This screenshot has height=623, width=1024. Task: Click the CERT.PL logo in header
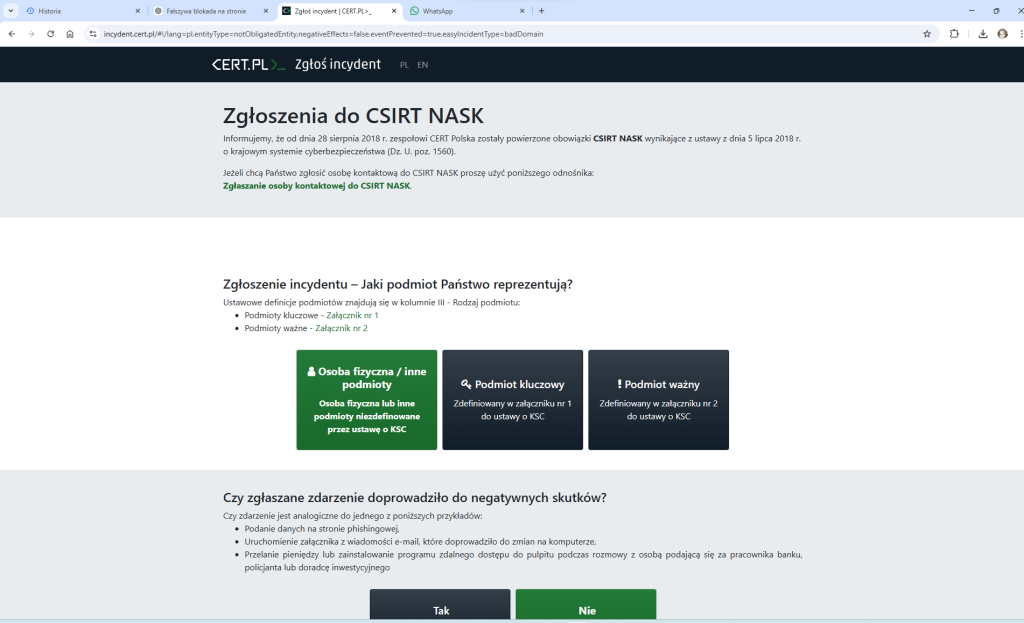[248, 64]
